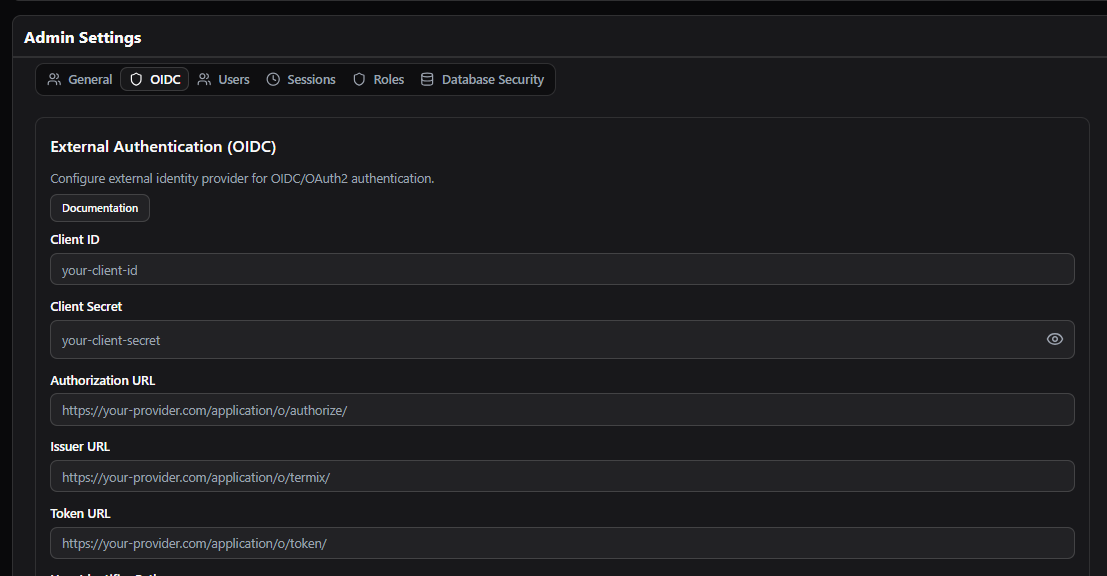Open the Database Security tab

(x=493, y=79)
